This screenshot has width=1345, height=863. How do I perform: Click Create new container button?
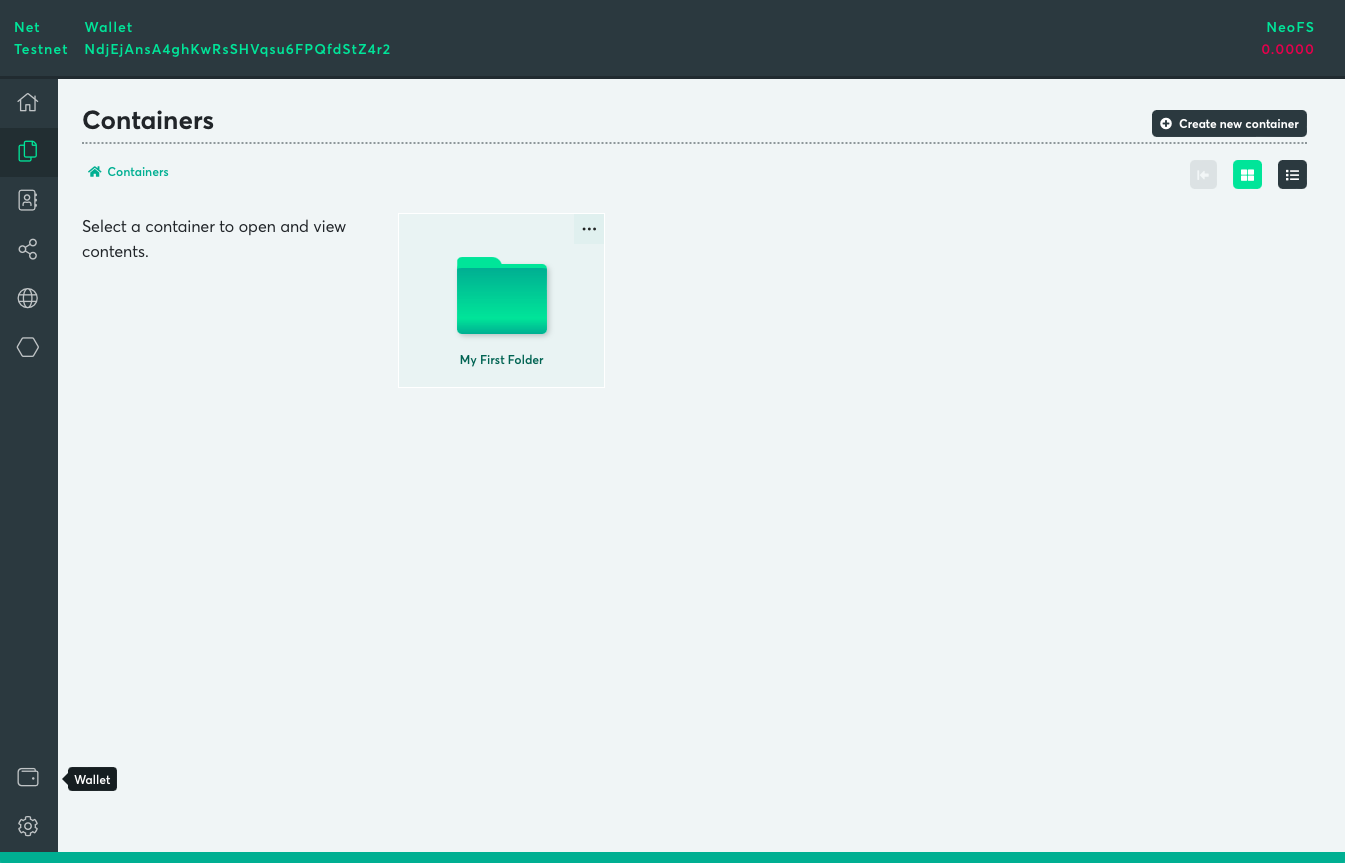1229,124
